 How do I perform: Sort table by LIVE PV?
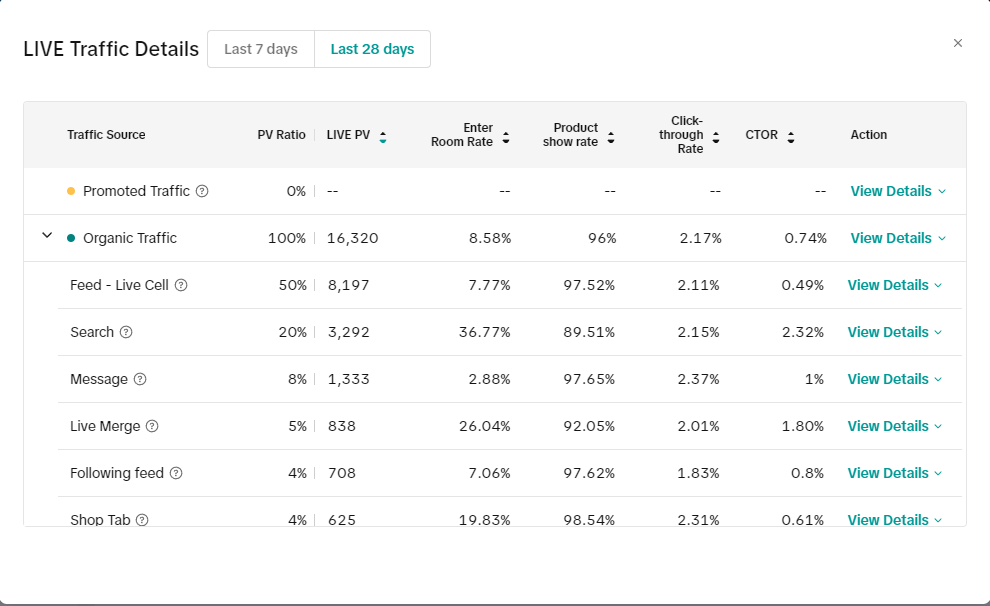pos(383,136)
